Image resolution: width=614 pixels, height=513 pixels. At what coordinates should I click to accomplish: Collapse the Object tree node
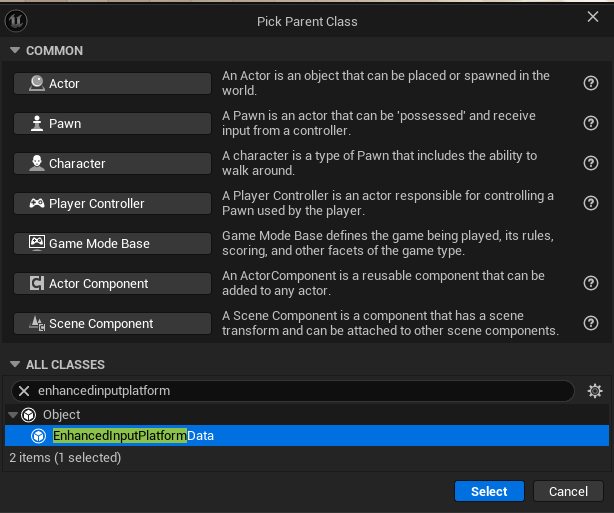(13, 415)
